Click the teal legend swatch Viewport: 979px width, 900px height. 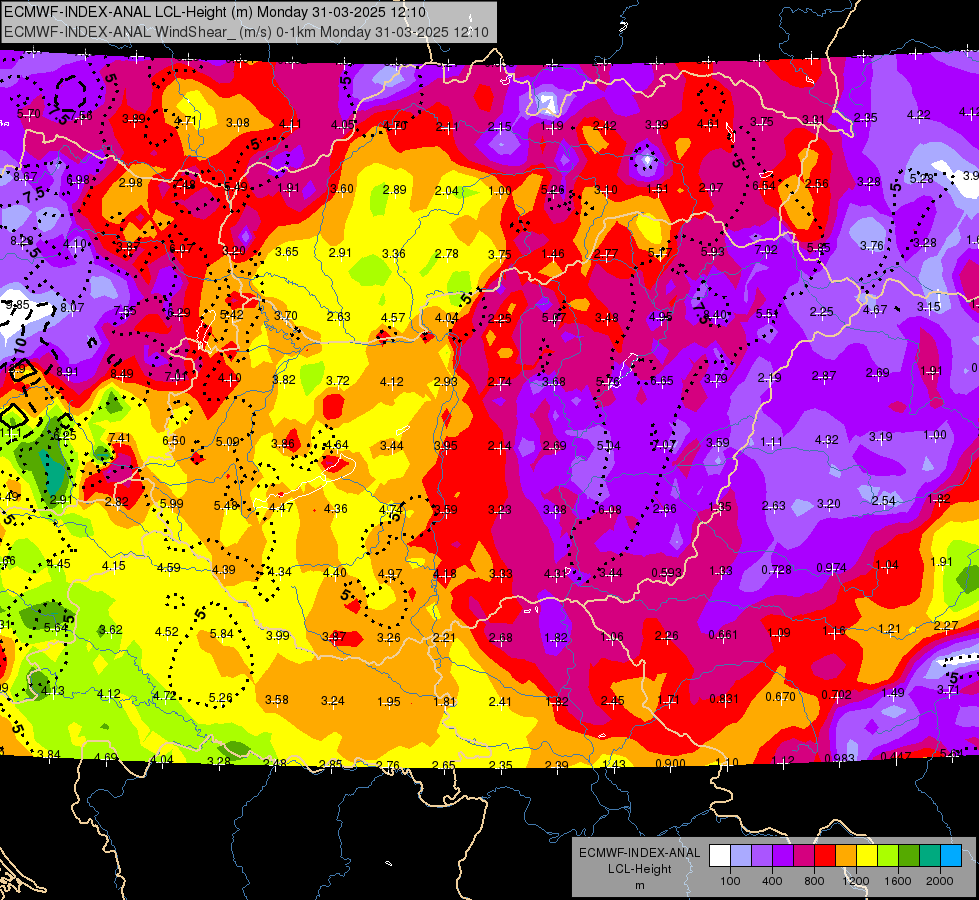coord(930,856)
